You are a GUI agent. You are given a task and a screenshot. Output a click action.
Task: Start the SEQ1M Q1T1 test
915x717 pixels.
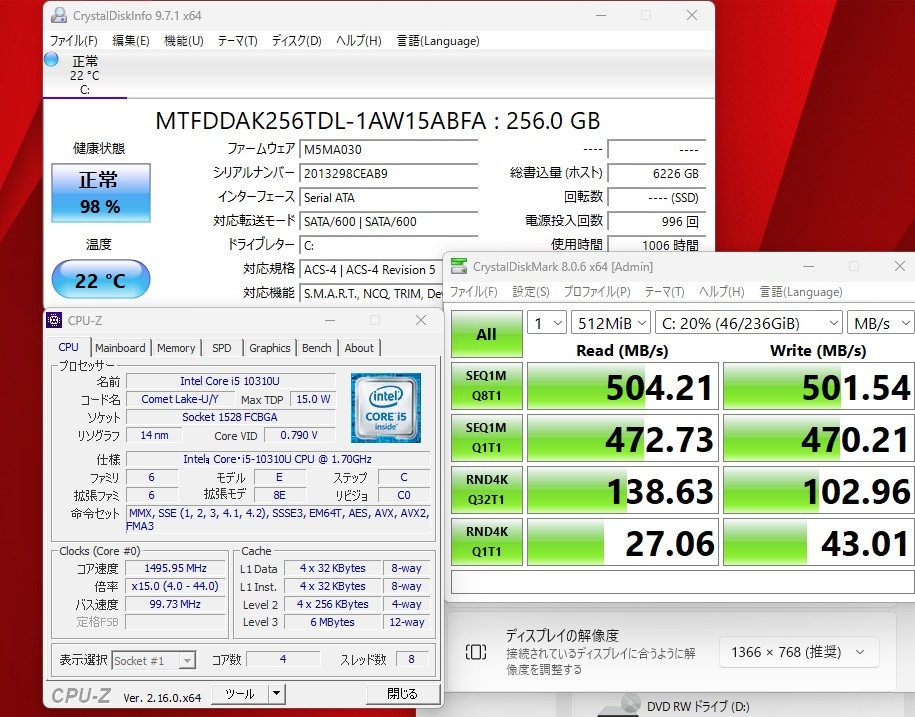point(486,438)
